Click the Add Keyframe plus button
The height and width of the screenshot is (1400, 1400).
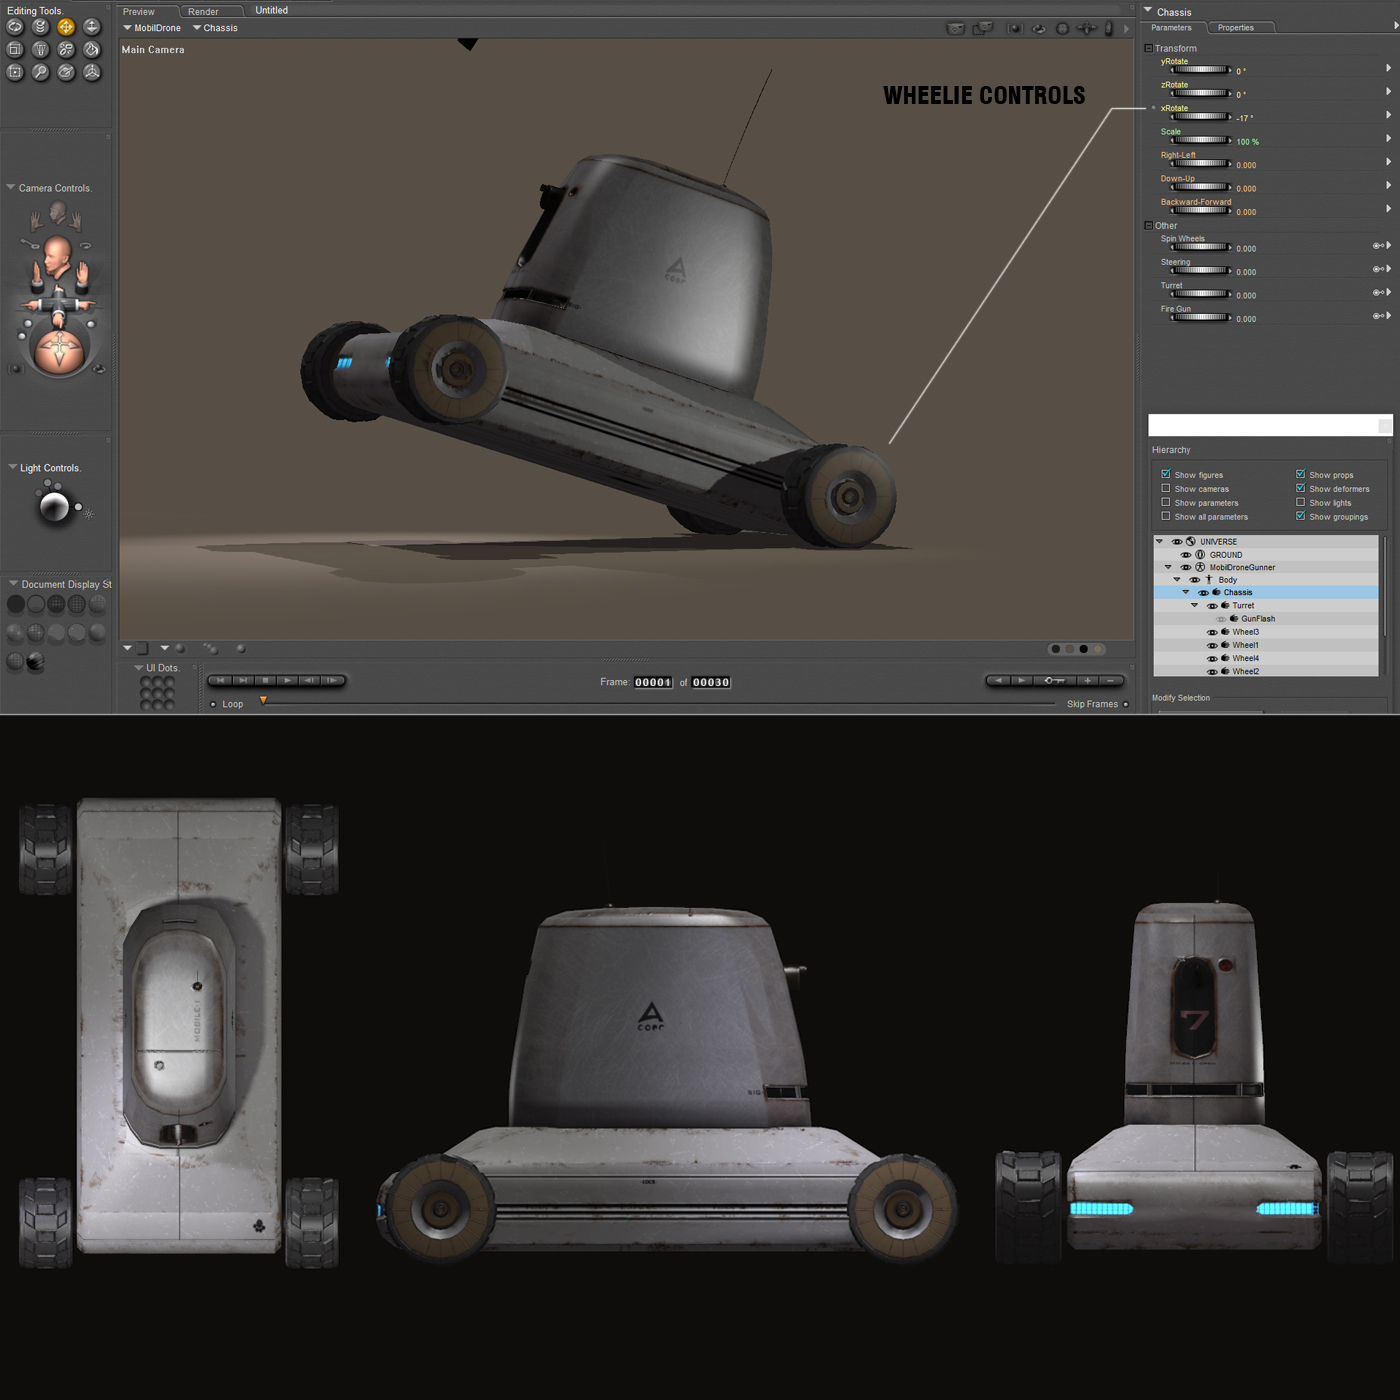(x=1087, y=680)
